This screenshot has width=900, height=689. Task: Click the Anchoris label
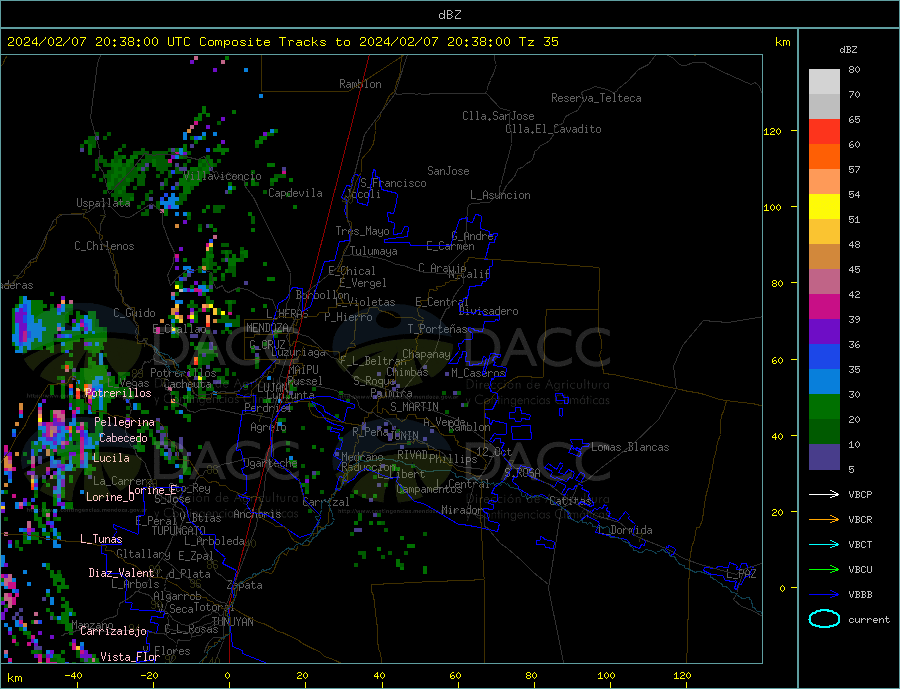tap(257, 514)
